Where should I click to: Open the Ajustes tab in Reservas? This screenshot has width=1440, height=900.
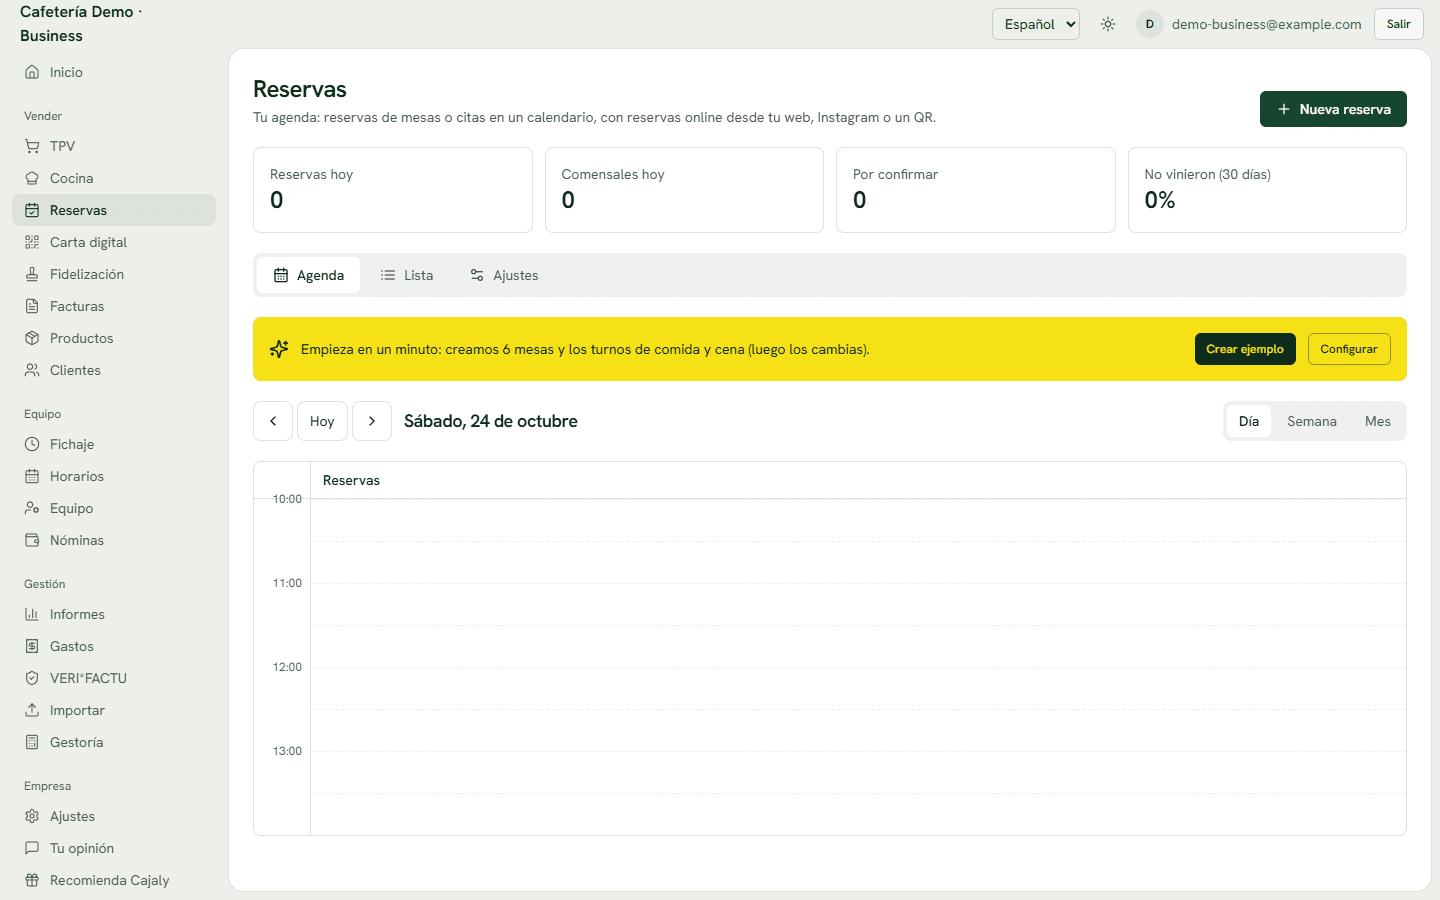click(504, 275)
